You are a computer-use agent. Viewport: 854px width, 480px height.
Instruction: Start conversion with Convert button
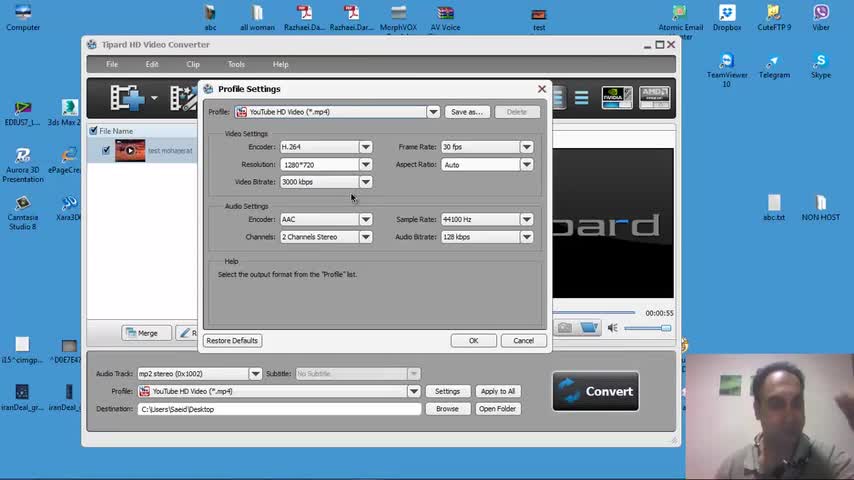click(x=595, y=391)
